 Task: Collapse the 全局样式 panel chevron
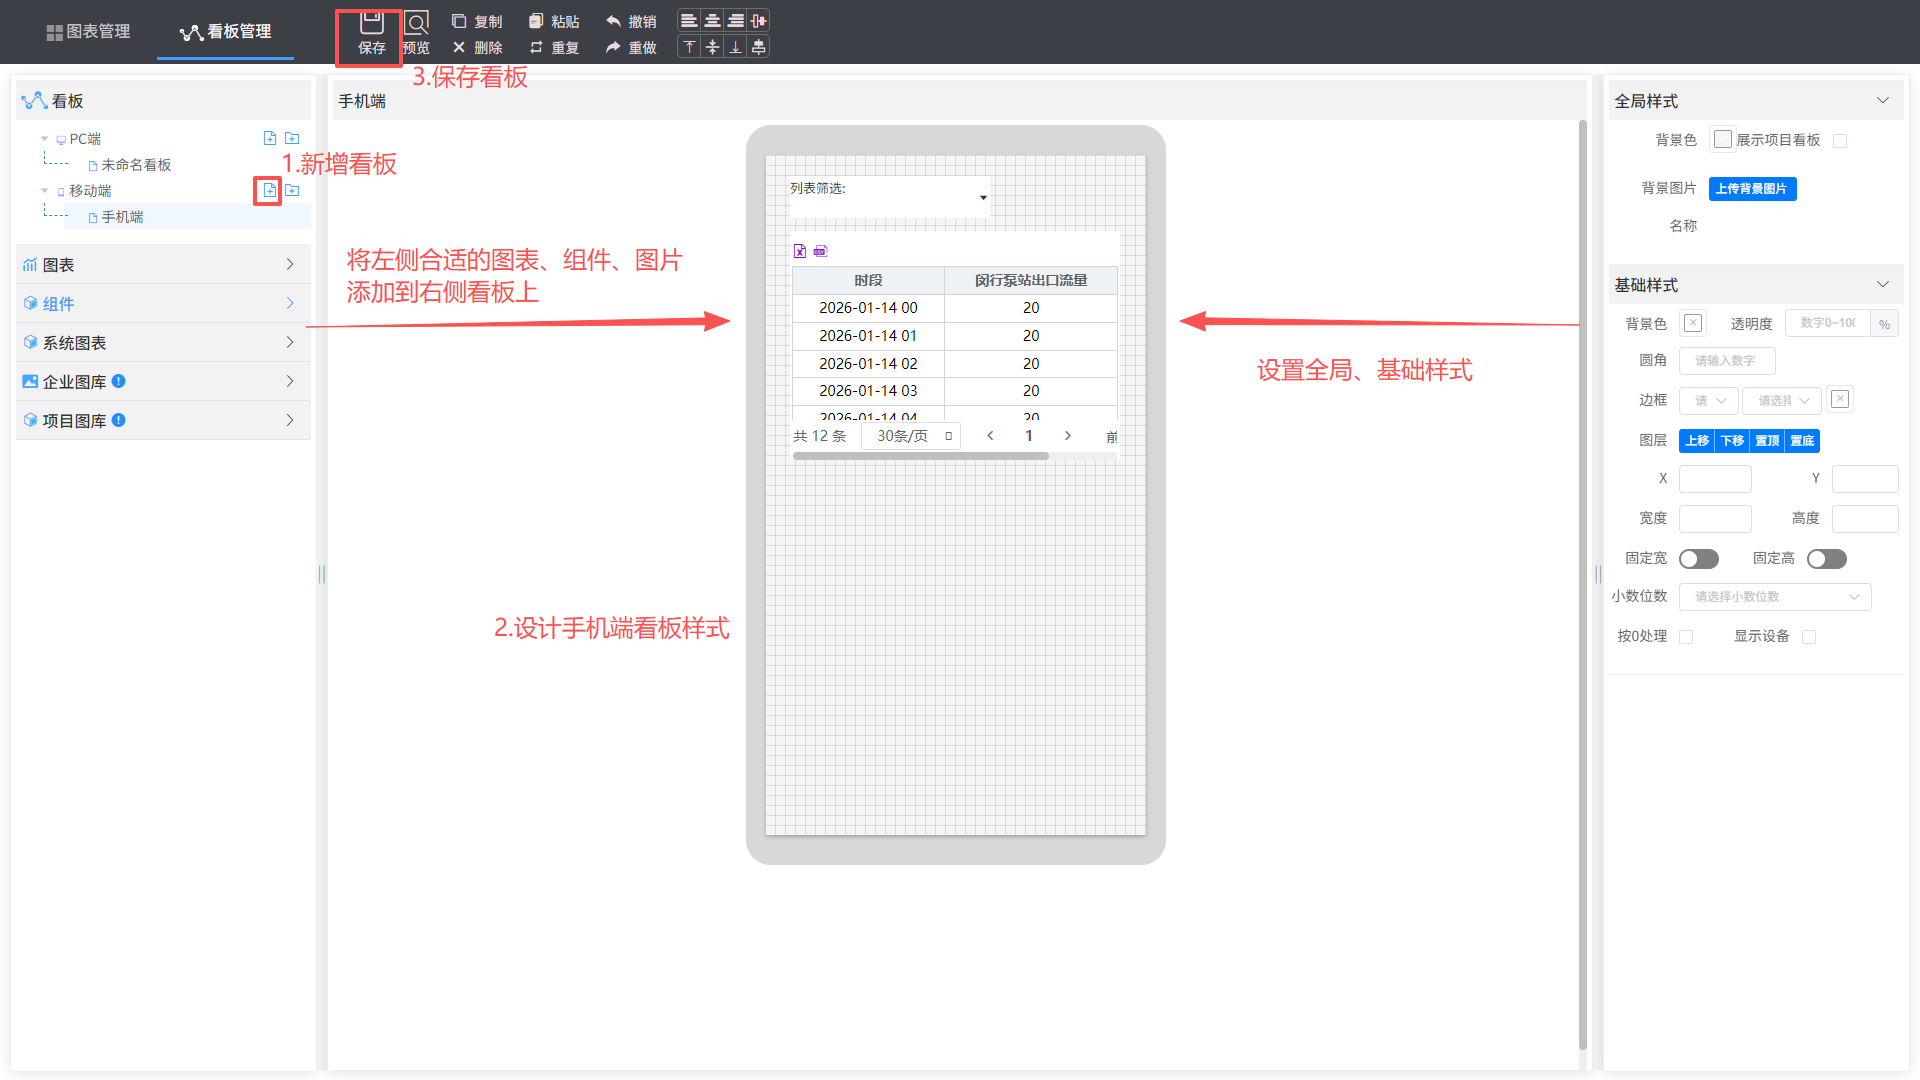[x=1883, y=101]
